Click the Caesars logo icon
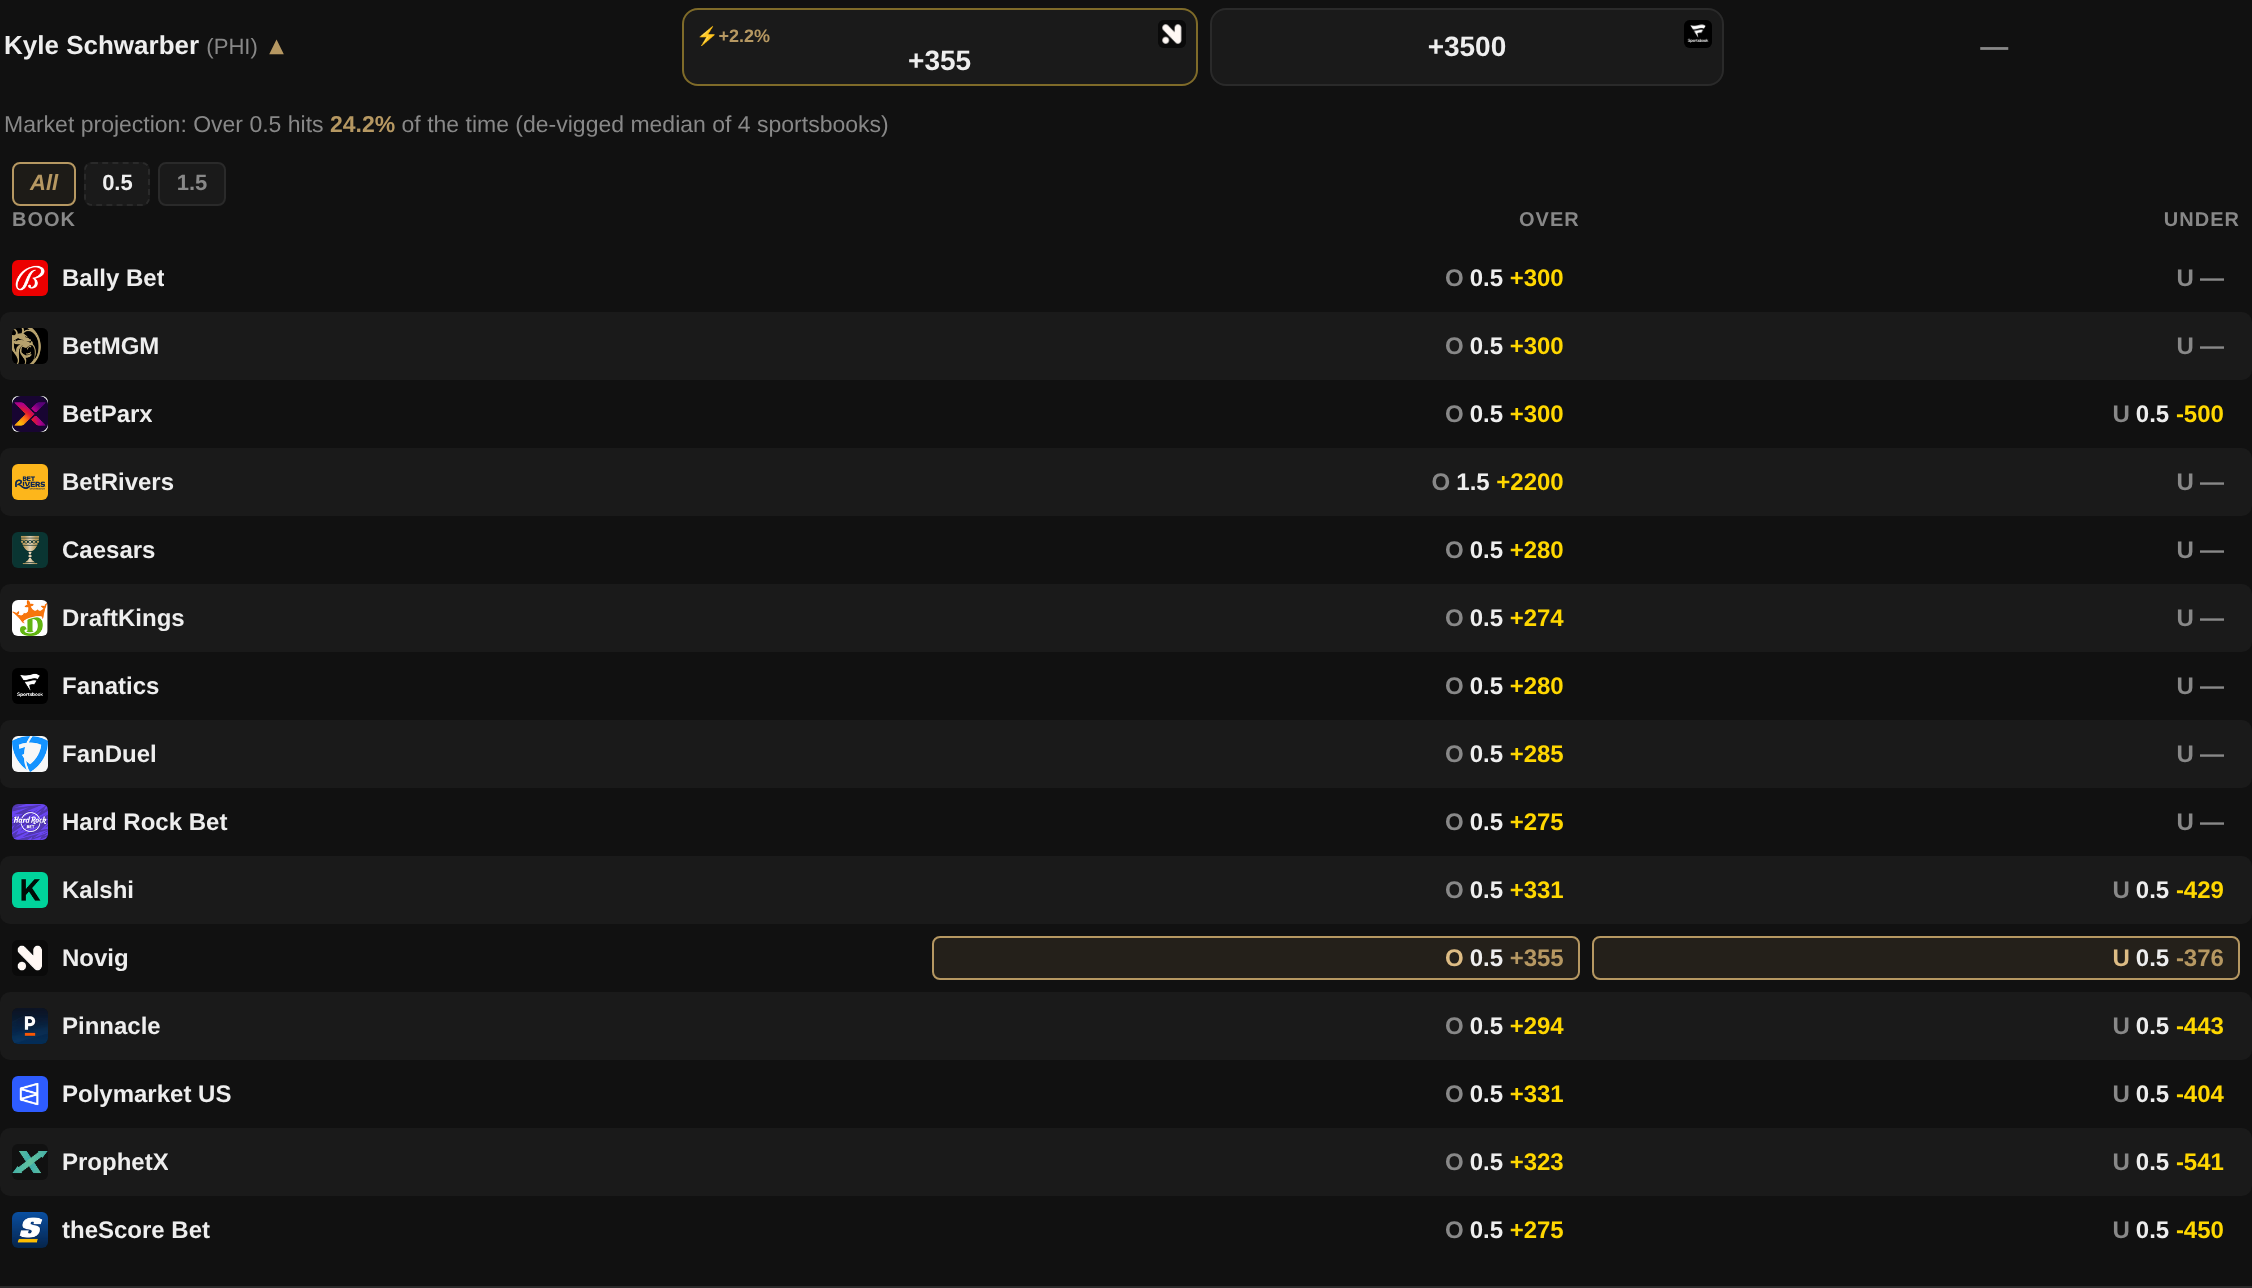 coord(30,550)
